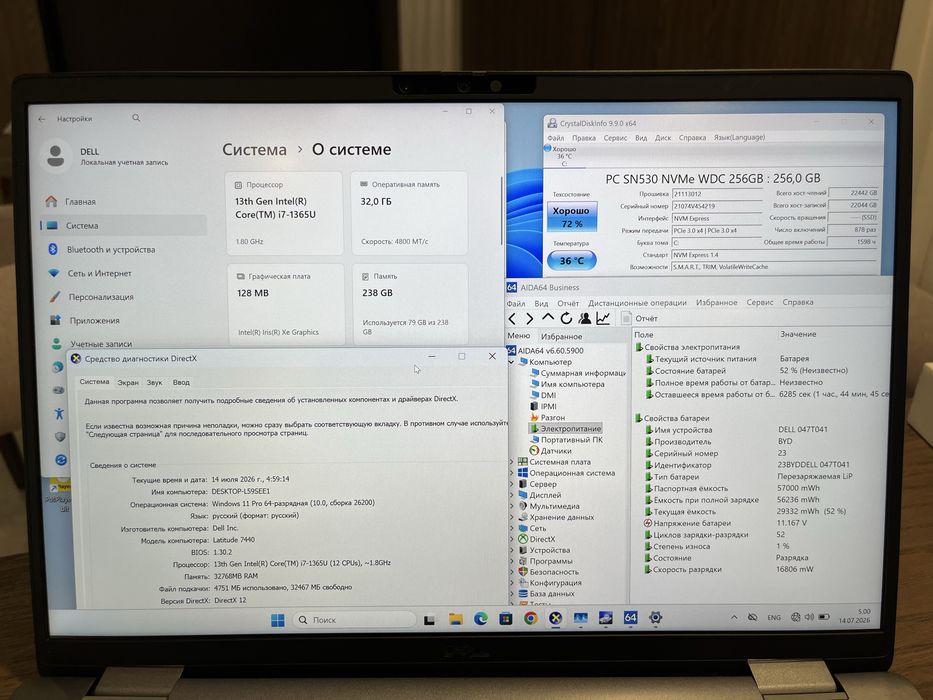
Task: Open CrystalDiskInfo Правка menu
Action: [584, 138]
